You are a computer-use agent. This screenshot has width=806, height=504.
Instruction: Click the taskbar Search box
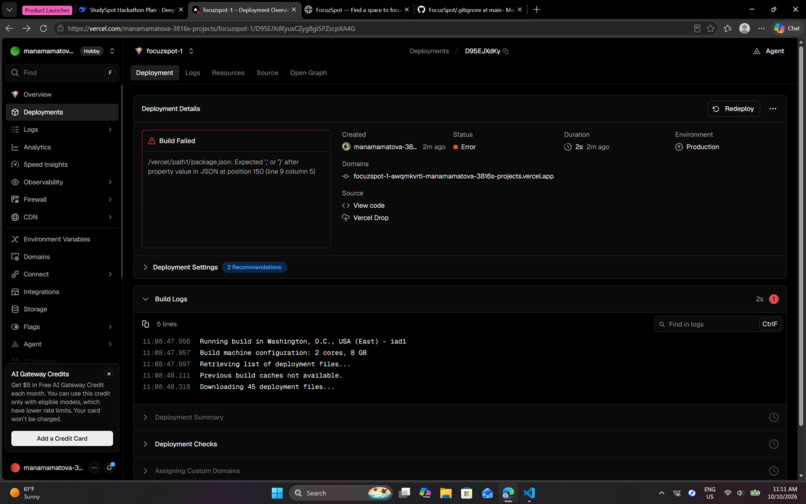(341, 493)
